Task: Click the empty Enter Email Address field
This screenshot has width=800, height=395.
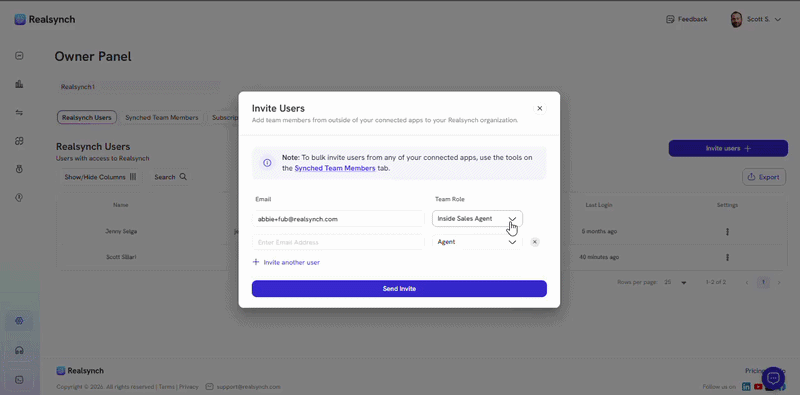Action: click(x=338, y=242)
